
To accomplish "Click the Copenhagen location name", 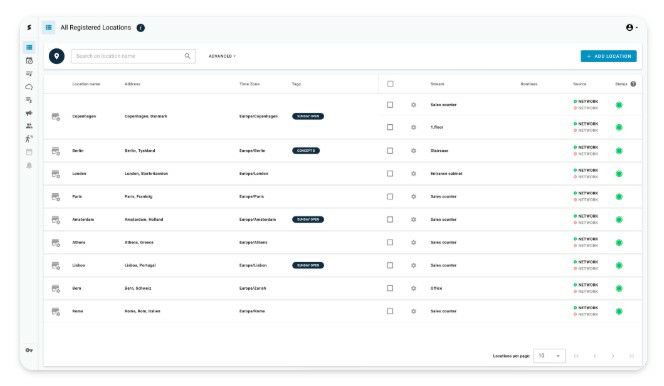I will [84, 116].
